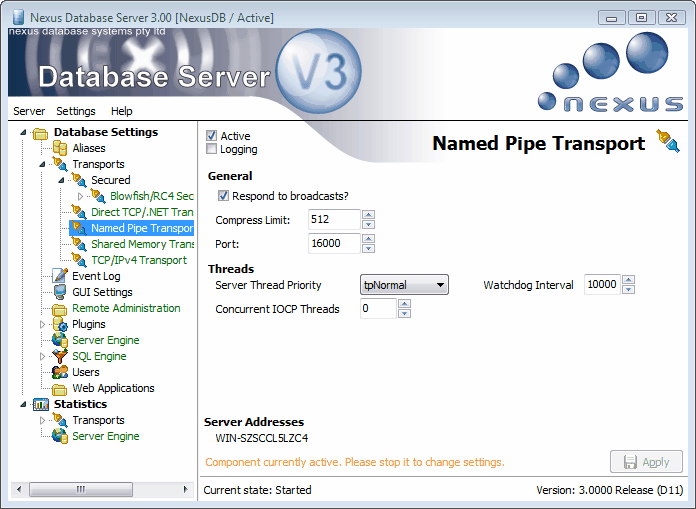Click the Server Engine globe icon under Database Settings
The height and width of the screenshot is (509, 696).
click(59, 340)
